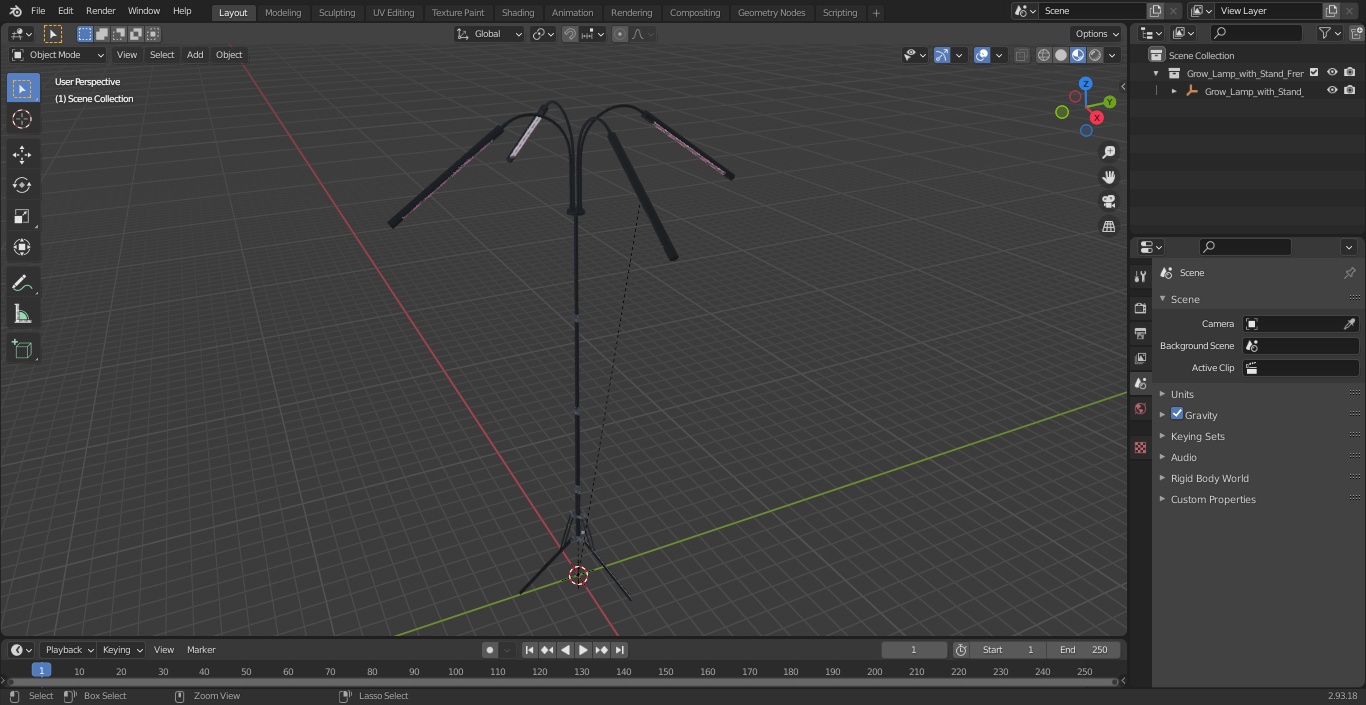
Task: Select the Scale tool
Action: 22,216
